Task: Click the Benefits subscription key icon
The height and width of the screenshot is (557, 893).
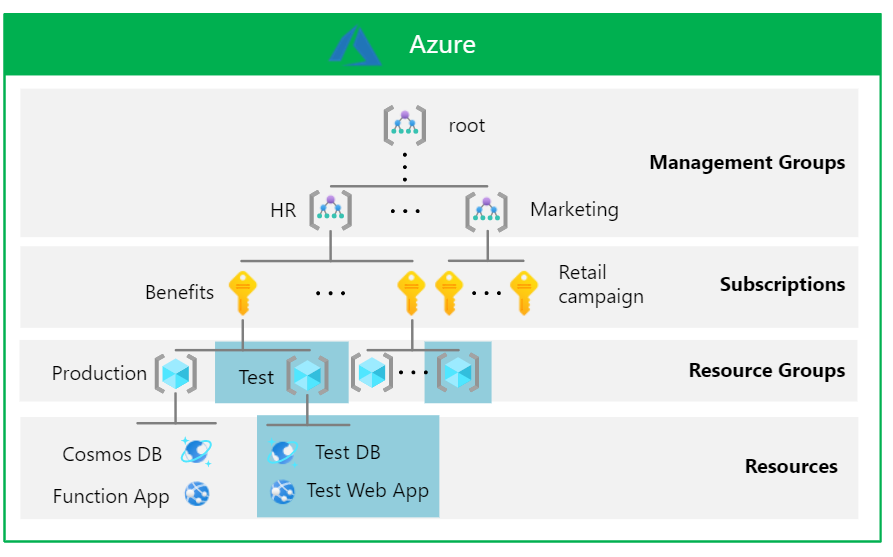Action: click(243, 293)
